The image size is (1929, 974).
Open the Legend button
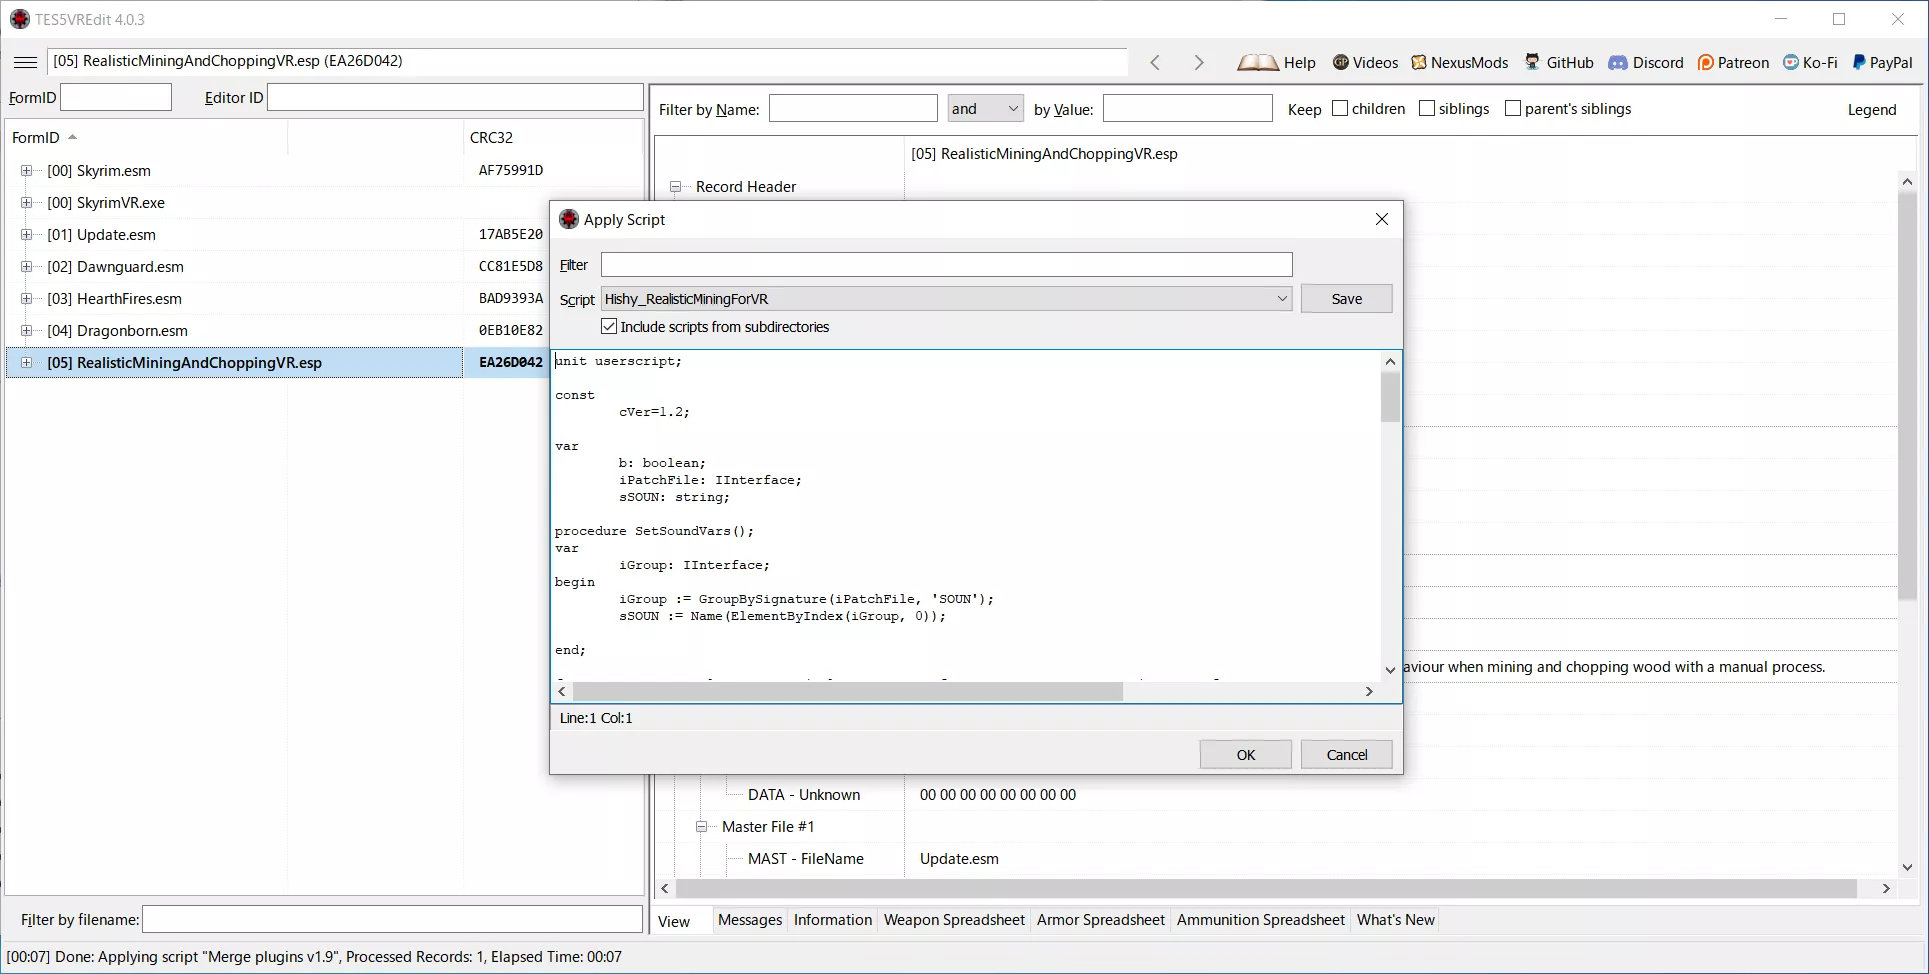coord(1871,109)
